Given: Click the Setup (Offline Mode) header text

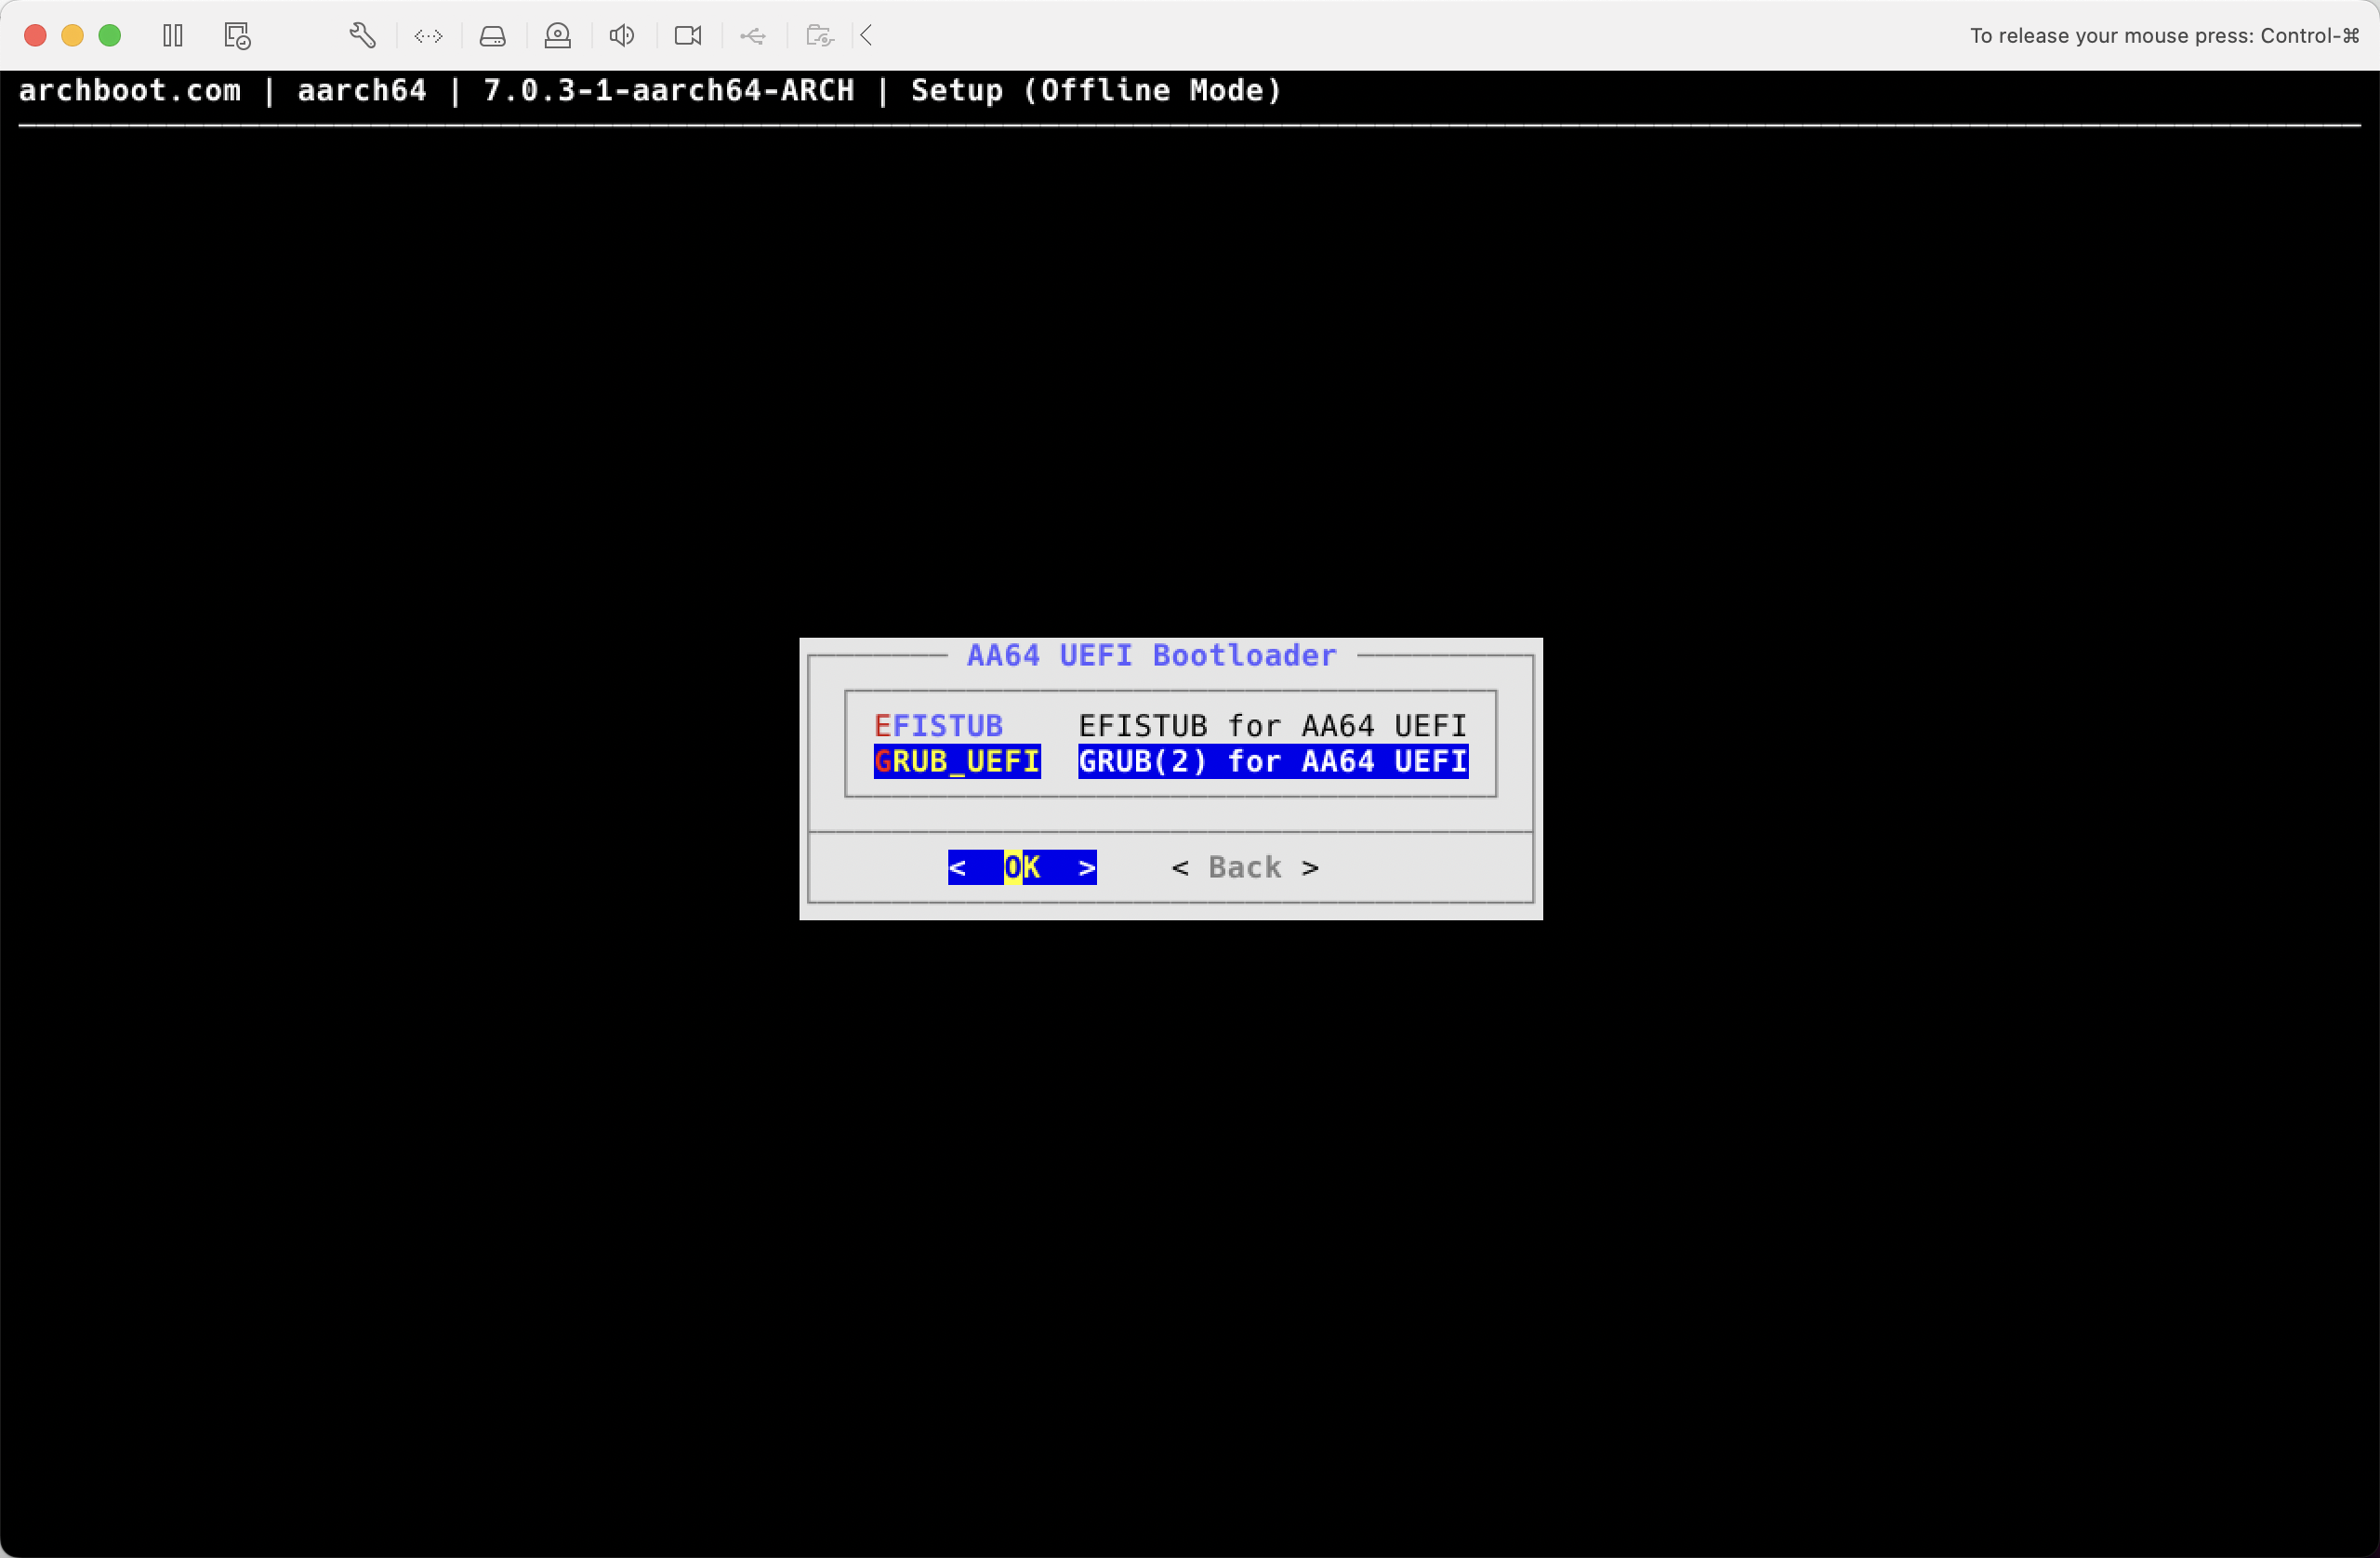Looking at the screenshot, I should click(x=1096, y=90).
